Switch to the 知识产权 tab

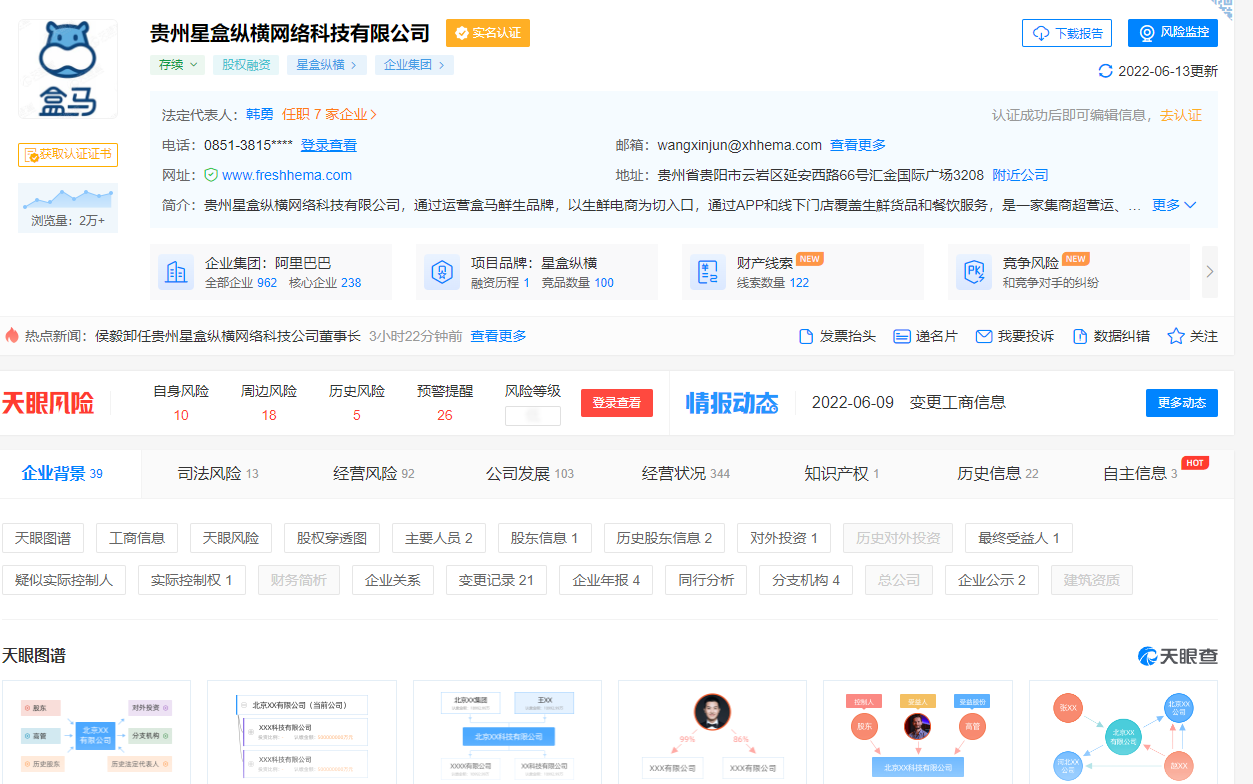pyautogui.click(x=841, y=474)
